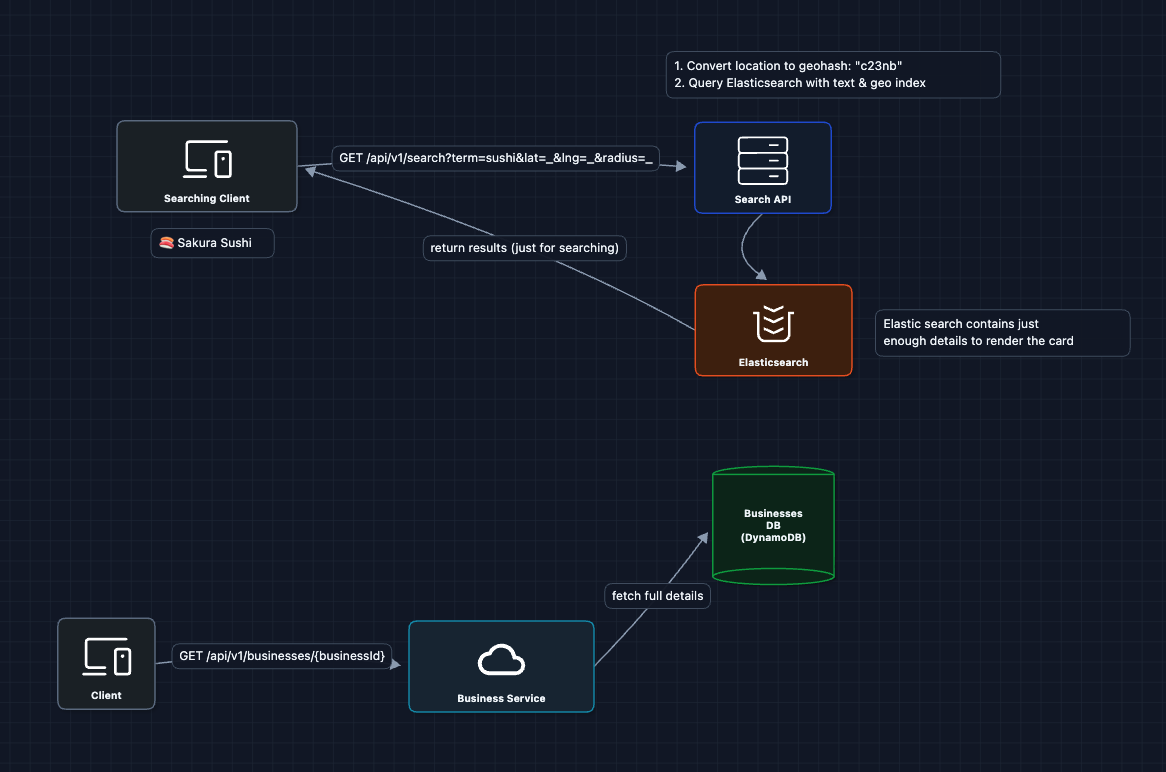Screen dimensions: 1166x772
Task: Select the server rack icon in Search API
Action: tap(762, 160)
